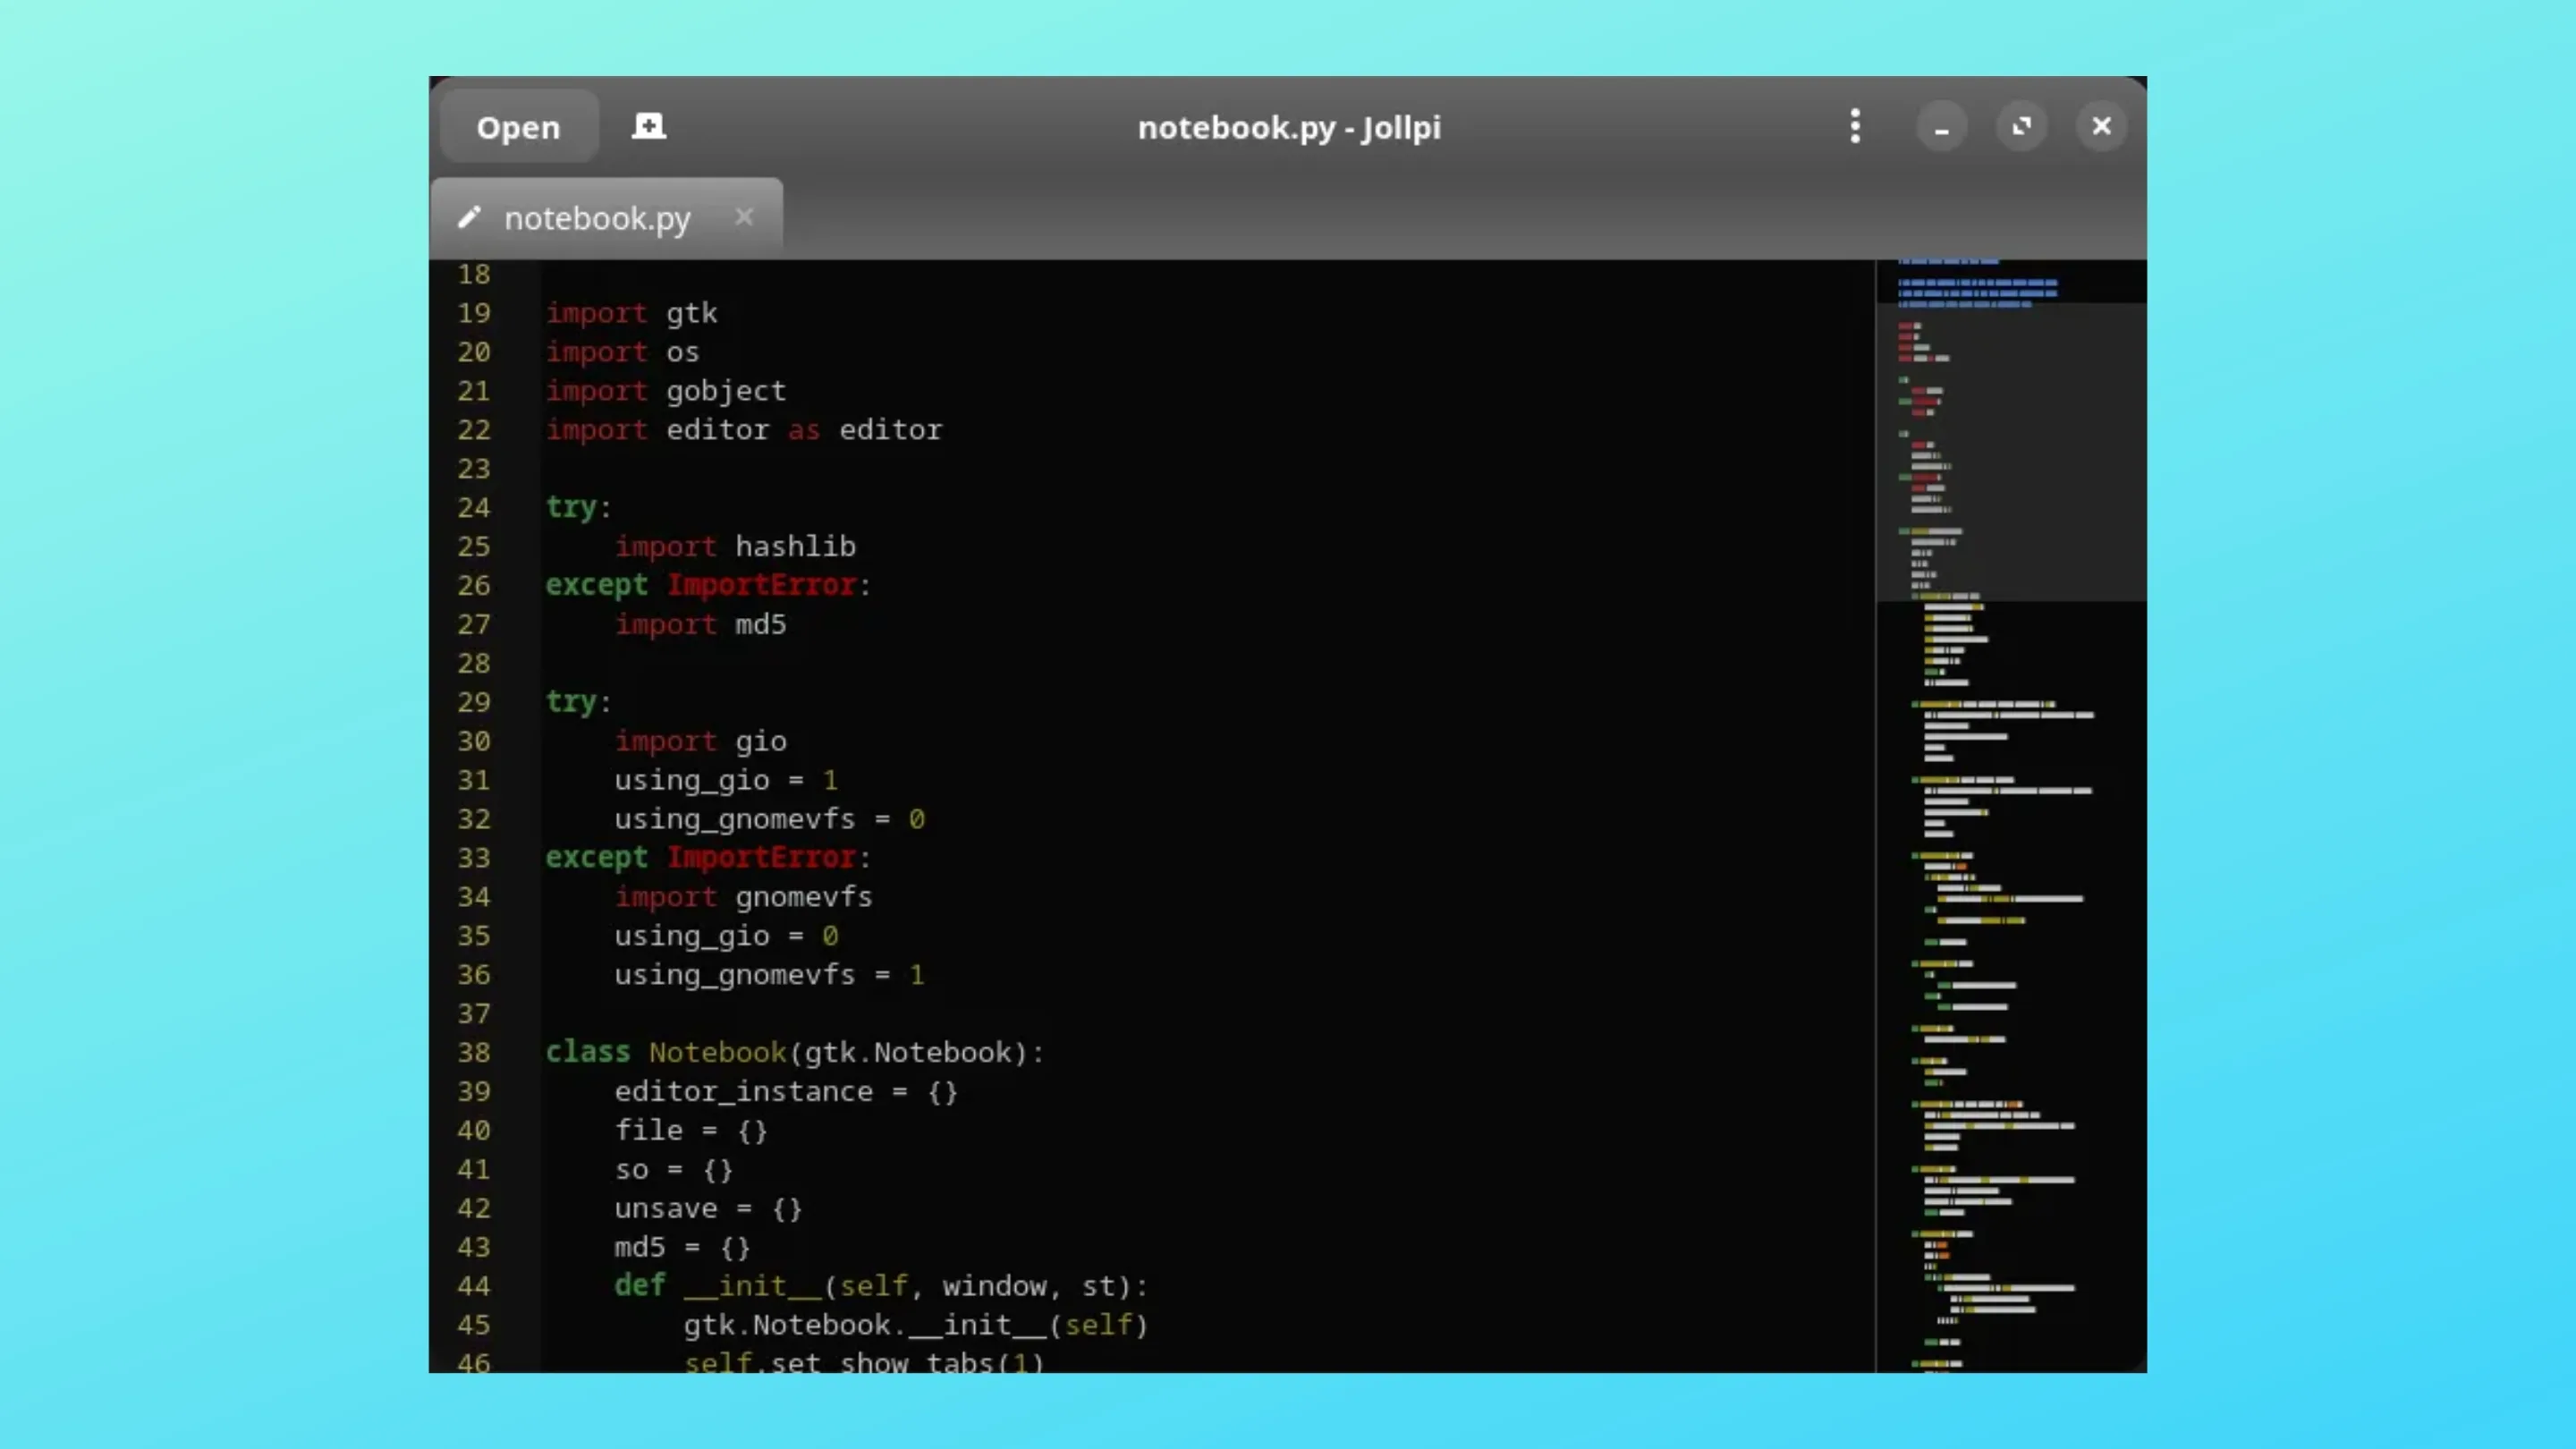Image resolution: width=2576 pixels, height=1449 pixels.
Task: Click the import hashlib statement
Action: (735, 546)
